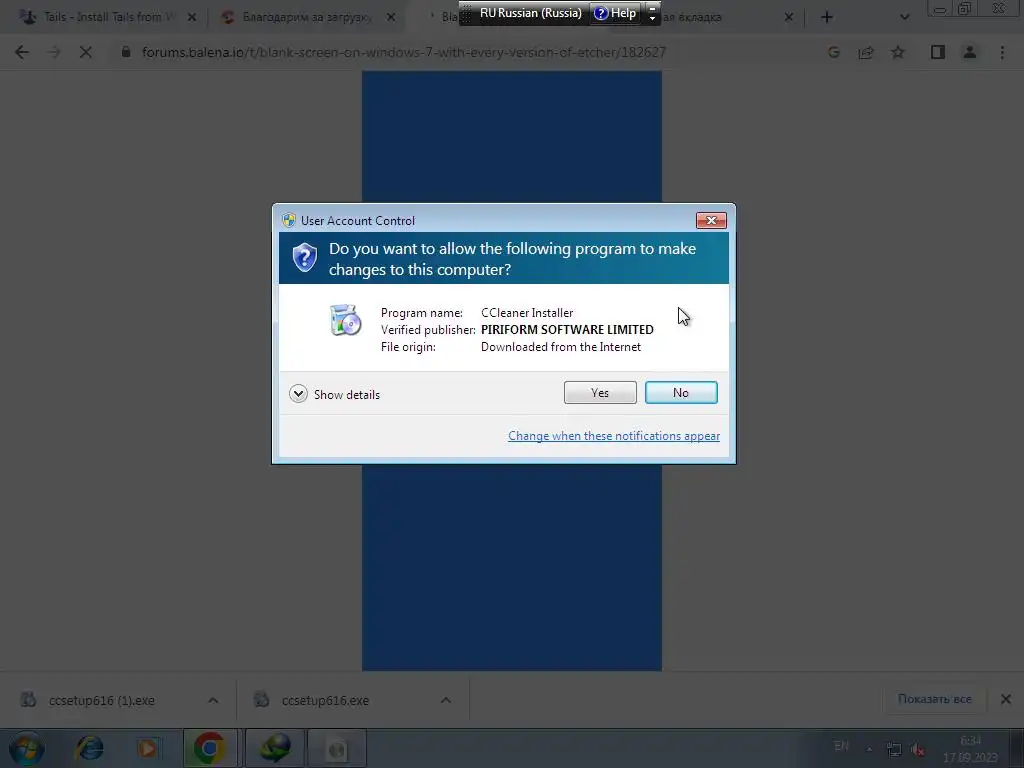
Task: Open language bar options arrow
Action: (652, 18)
